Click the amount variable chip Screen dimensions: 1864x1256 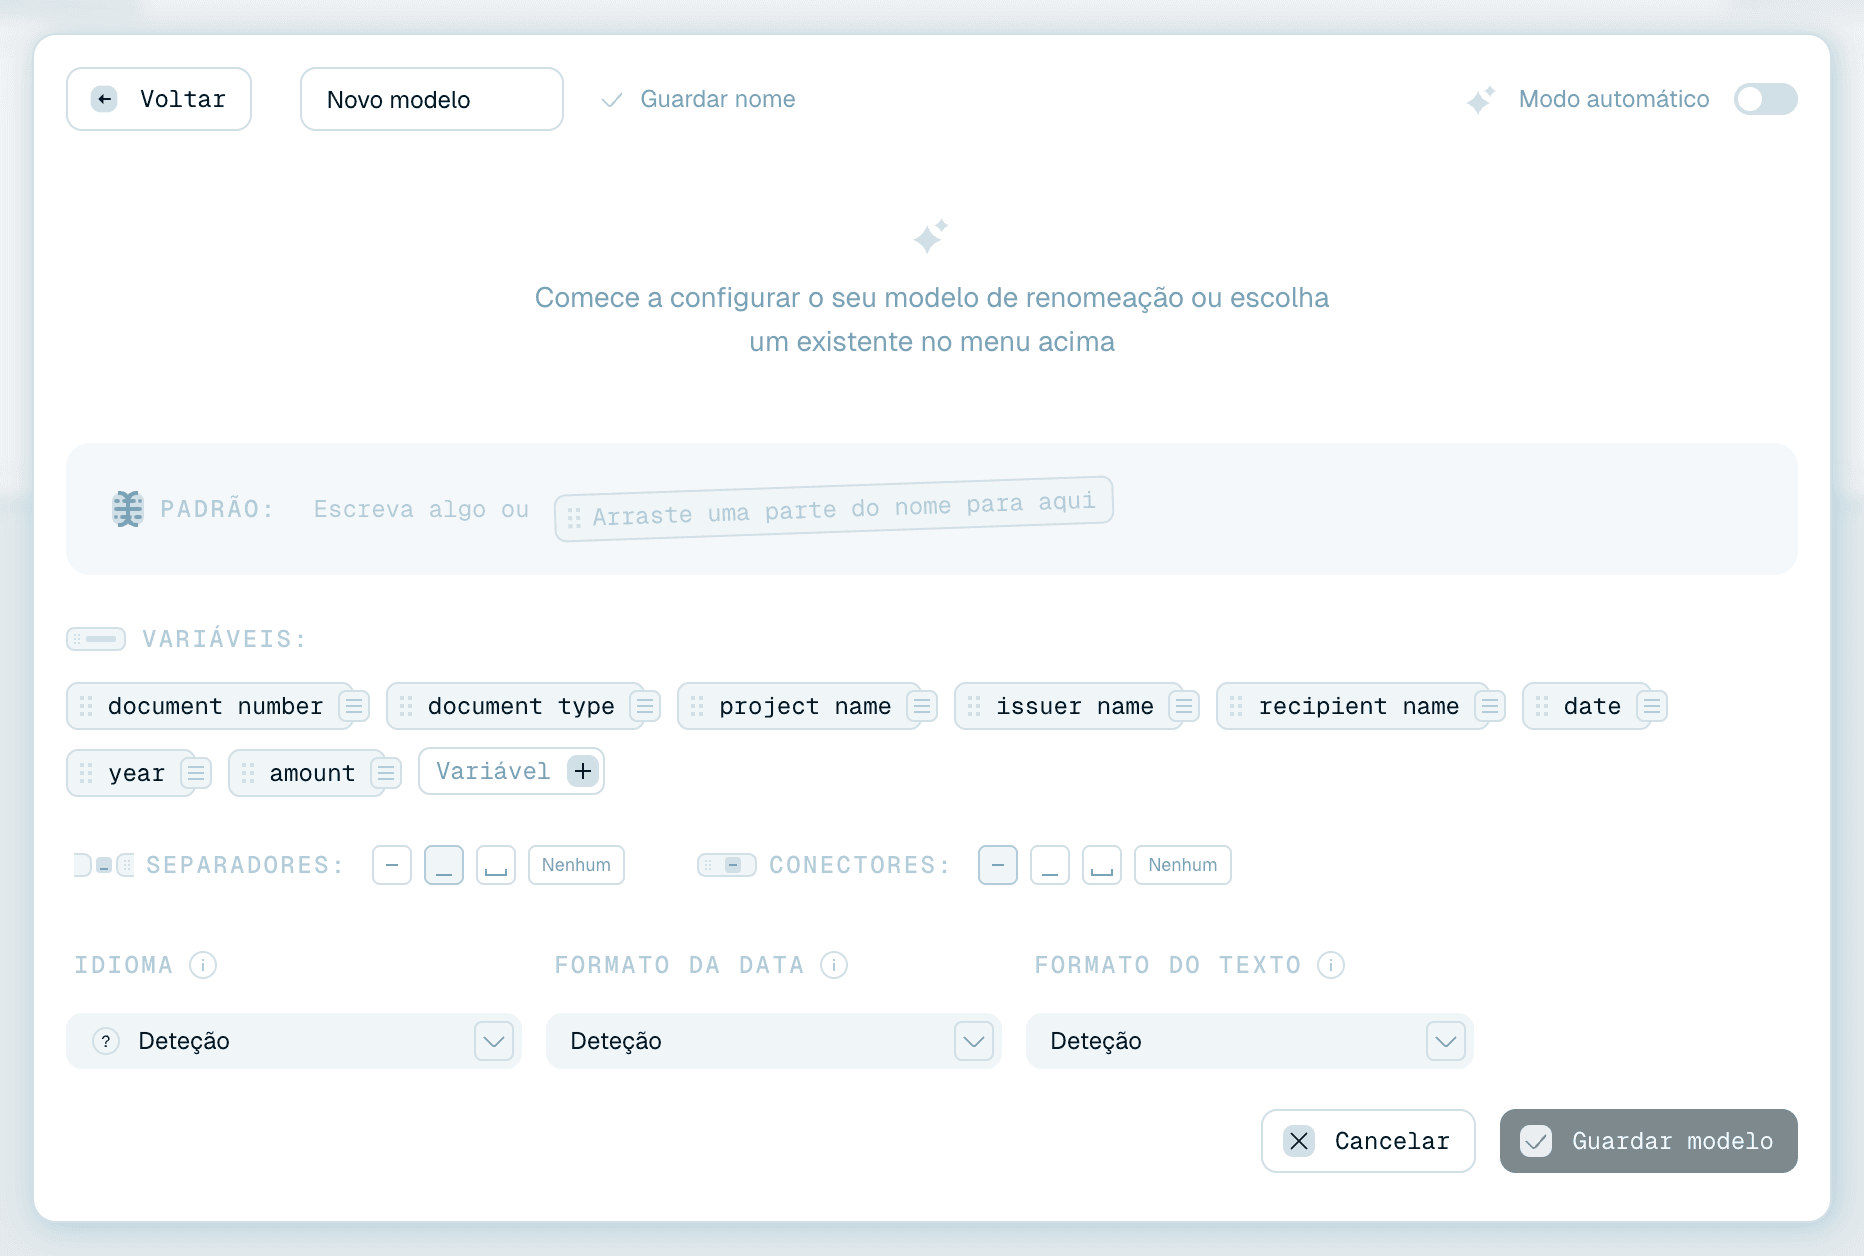[x=306, y=773]
